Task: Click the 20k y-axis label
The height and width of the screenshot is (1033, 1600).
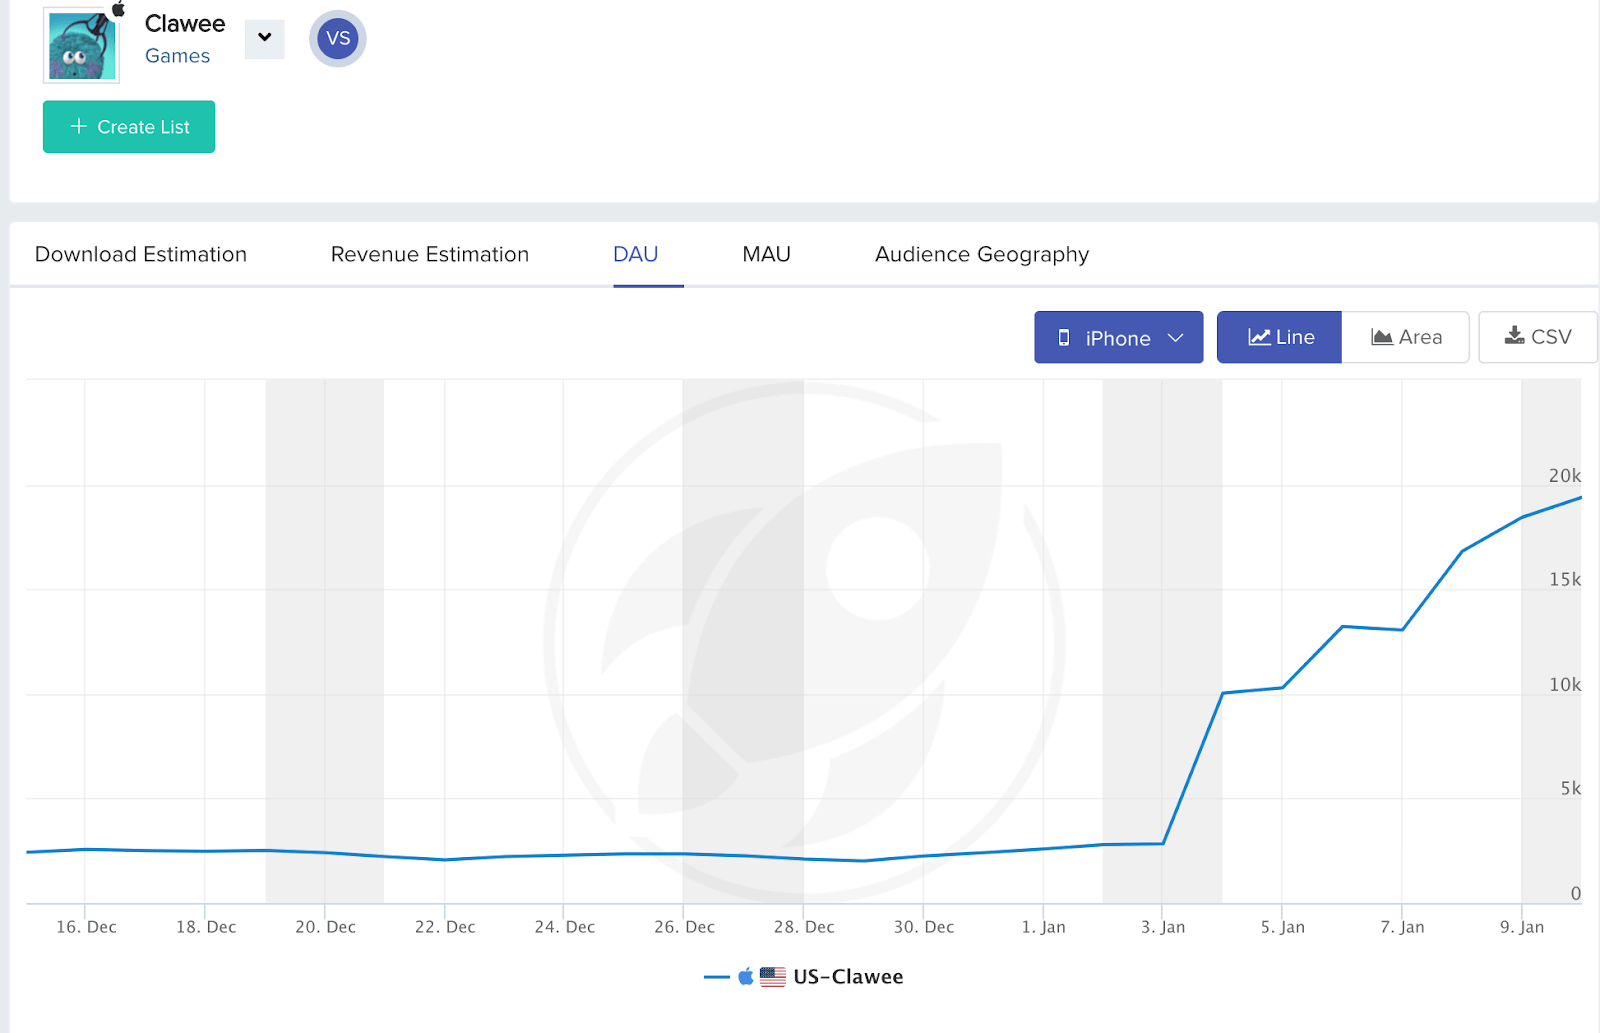Action: 1565,476
